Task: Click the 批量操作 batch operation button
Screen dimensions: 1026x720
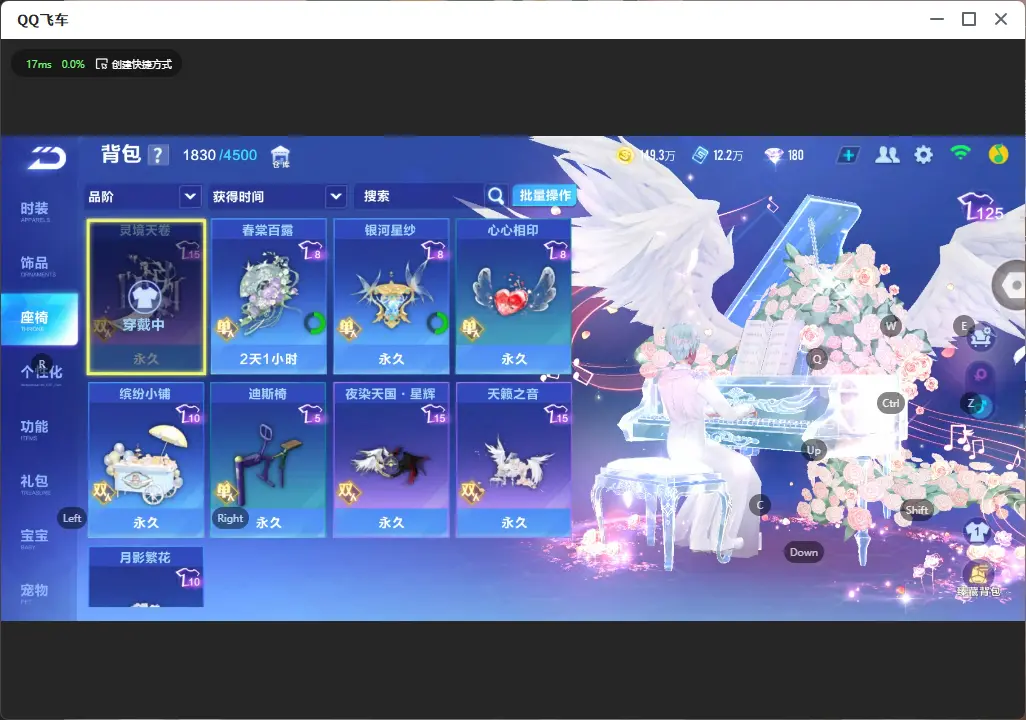Action: (544, 195)
